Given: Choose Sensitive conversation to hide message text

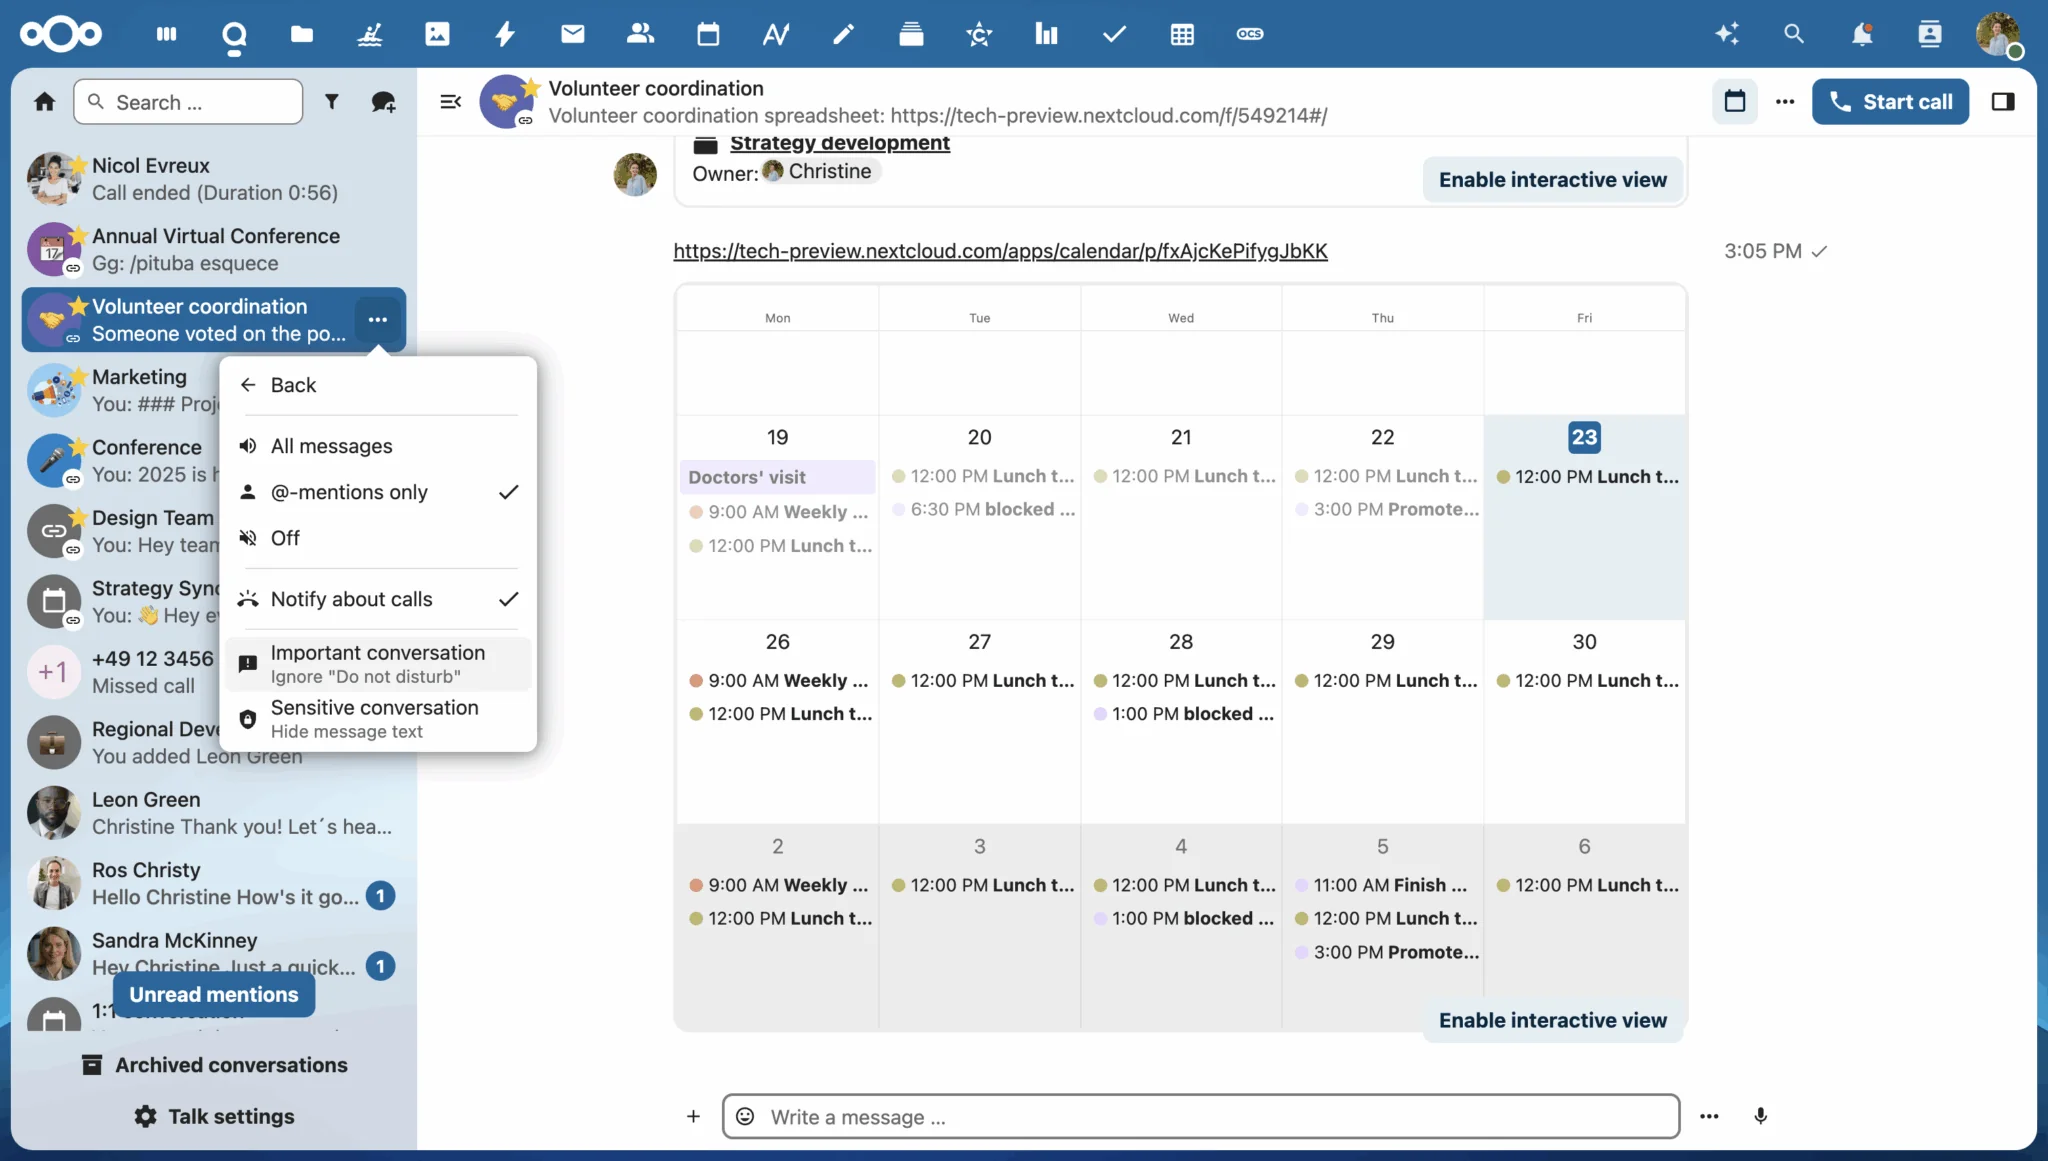Looking at the screenshot, I should [373, 718].
